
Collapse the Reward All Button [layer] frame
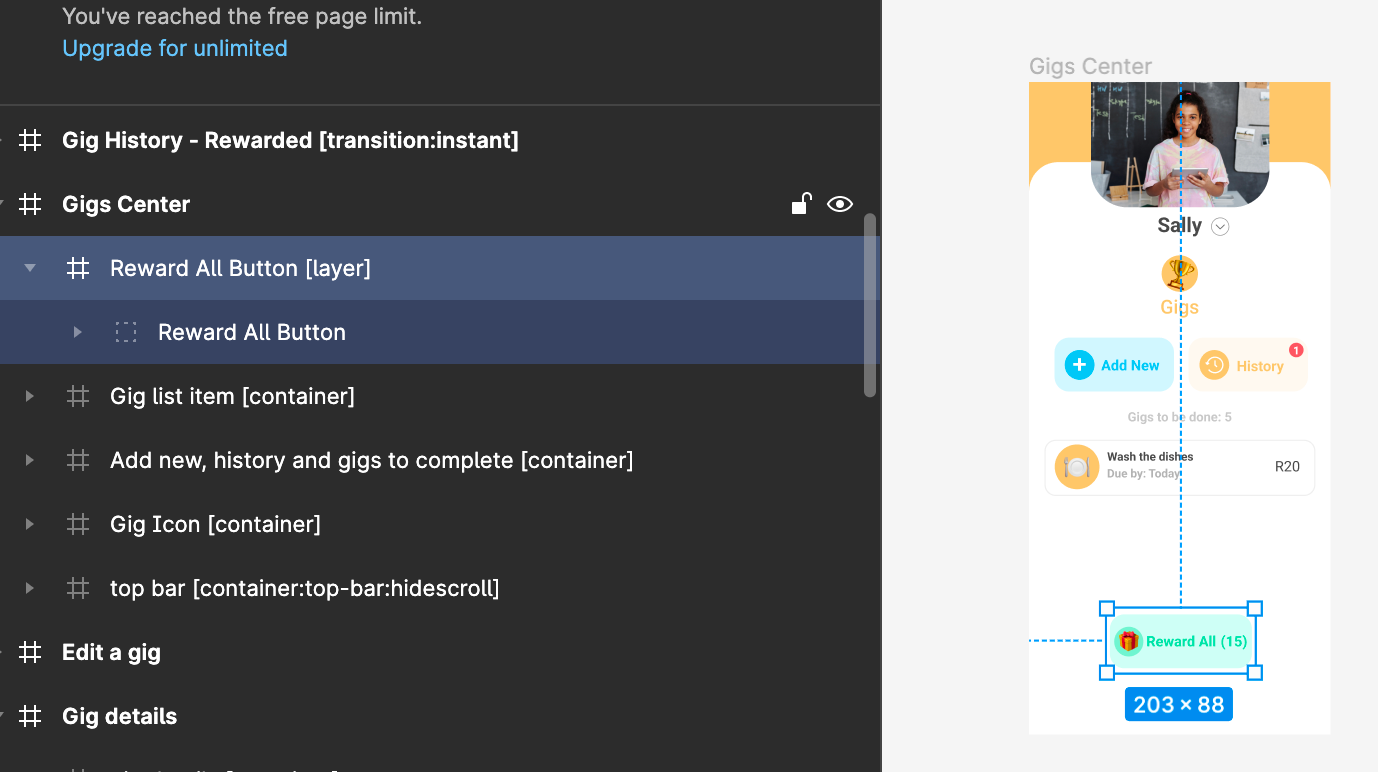(x=30, y=268)
